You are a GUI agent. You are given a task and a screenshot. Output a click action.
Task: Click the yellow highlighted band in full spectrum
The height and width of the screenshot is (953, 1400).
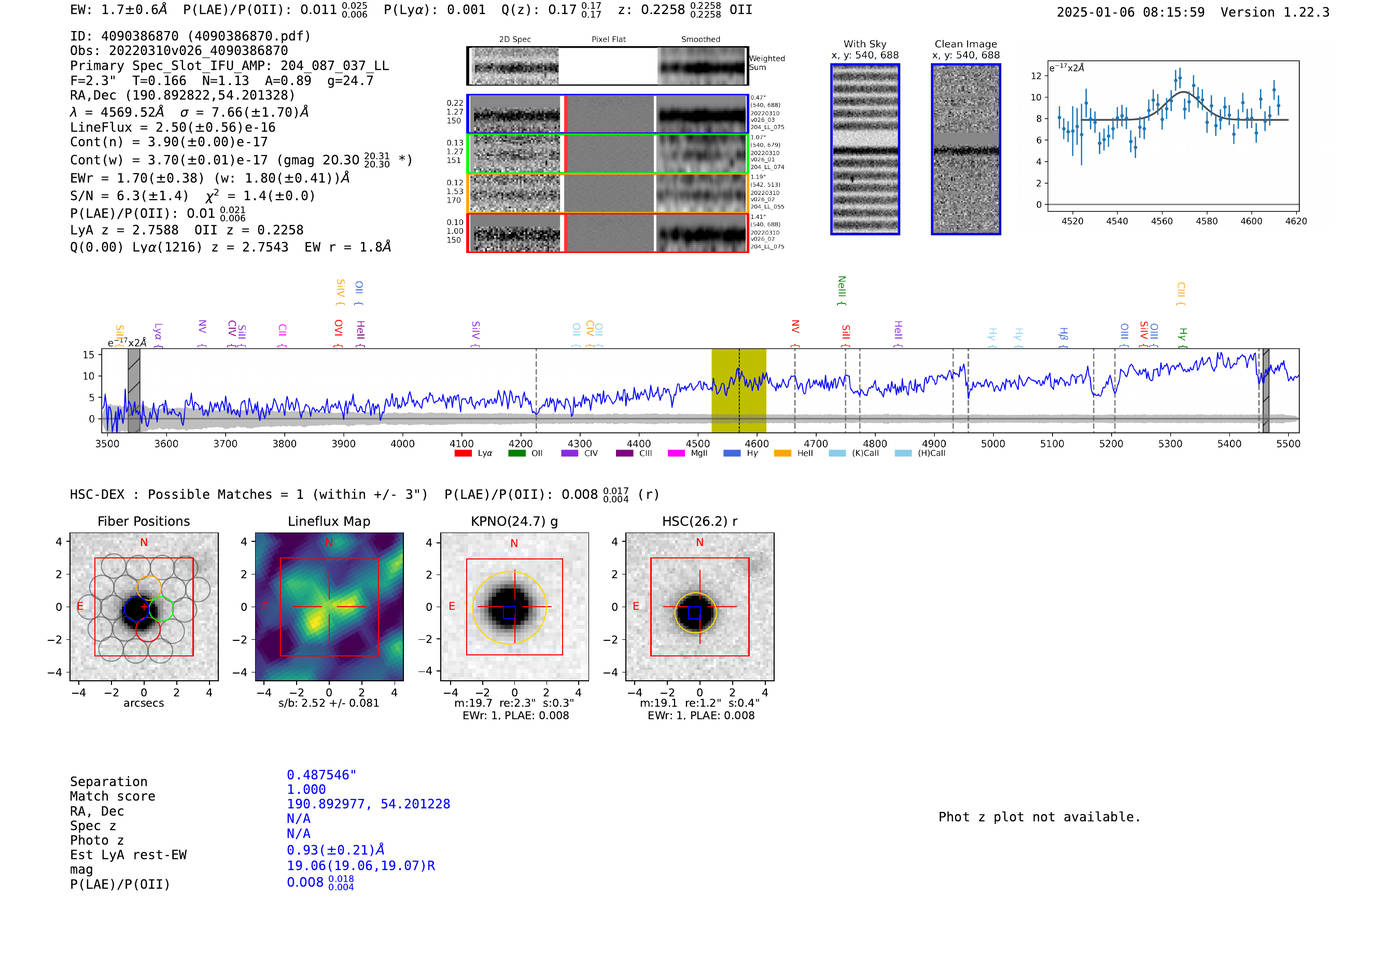(739, 390)
